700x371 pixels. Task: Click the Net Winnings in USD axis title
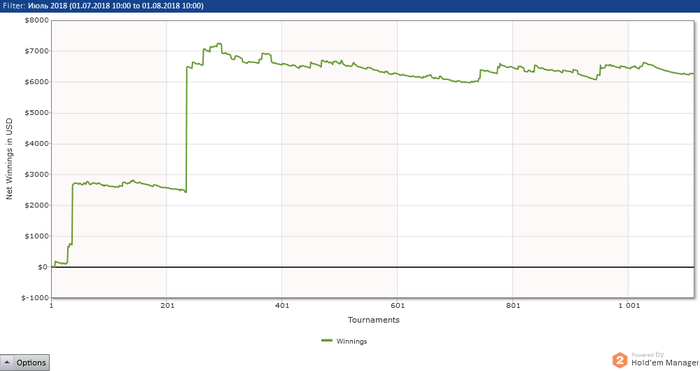tap(9, 159)
